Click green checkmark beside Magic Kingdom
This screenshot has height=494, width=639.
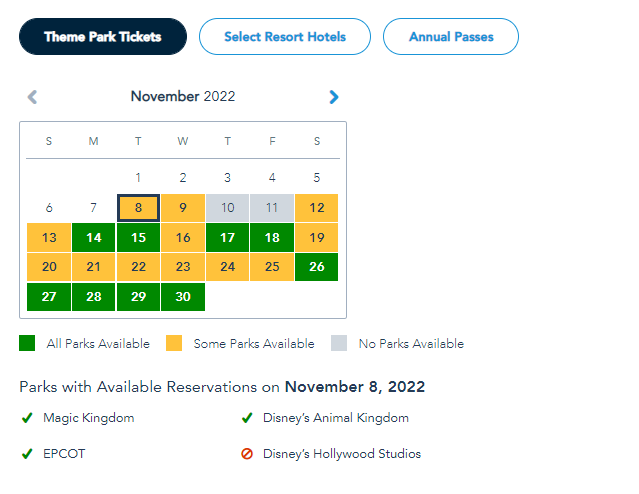(x=27, y=418)
